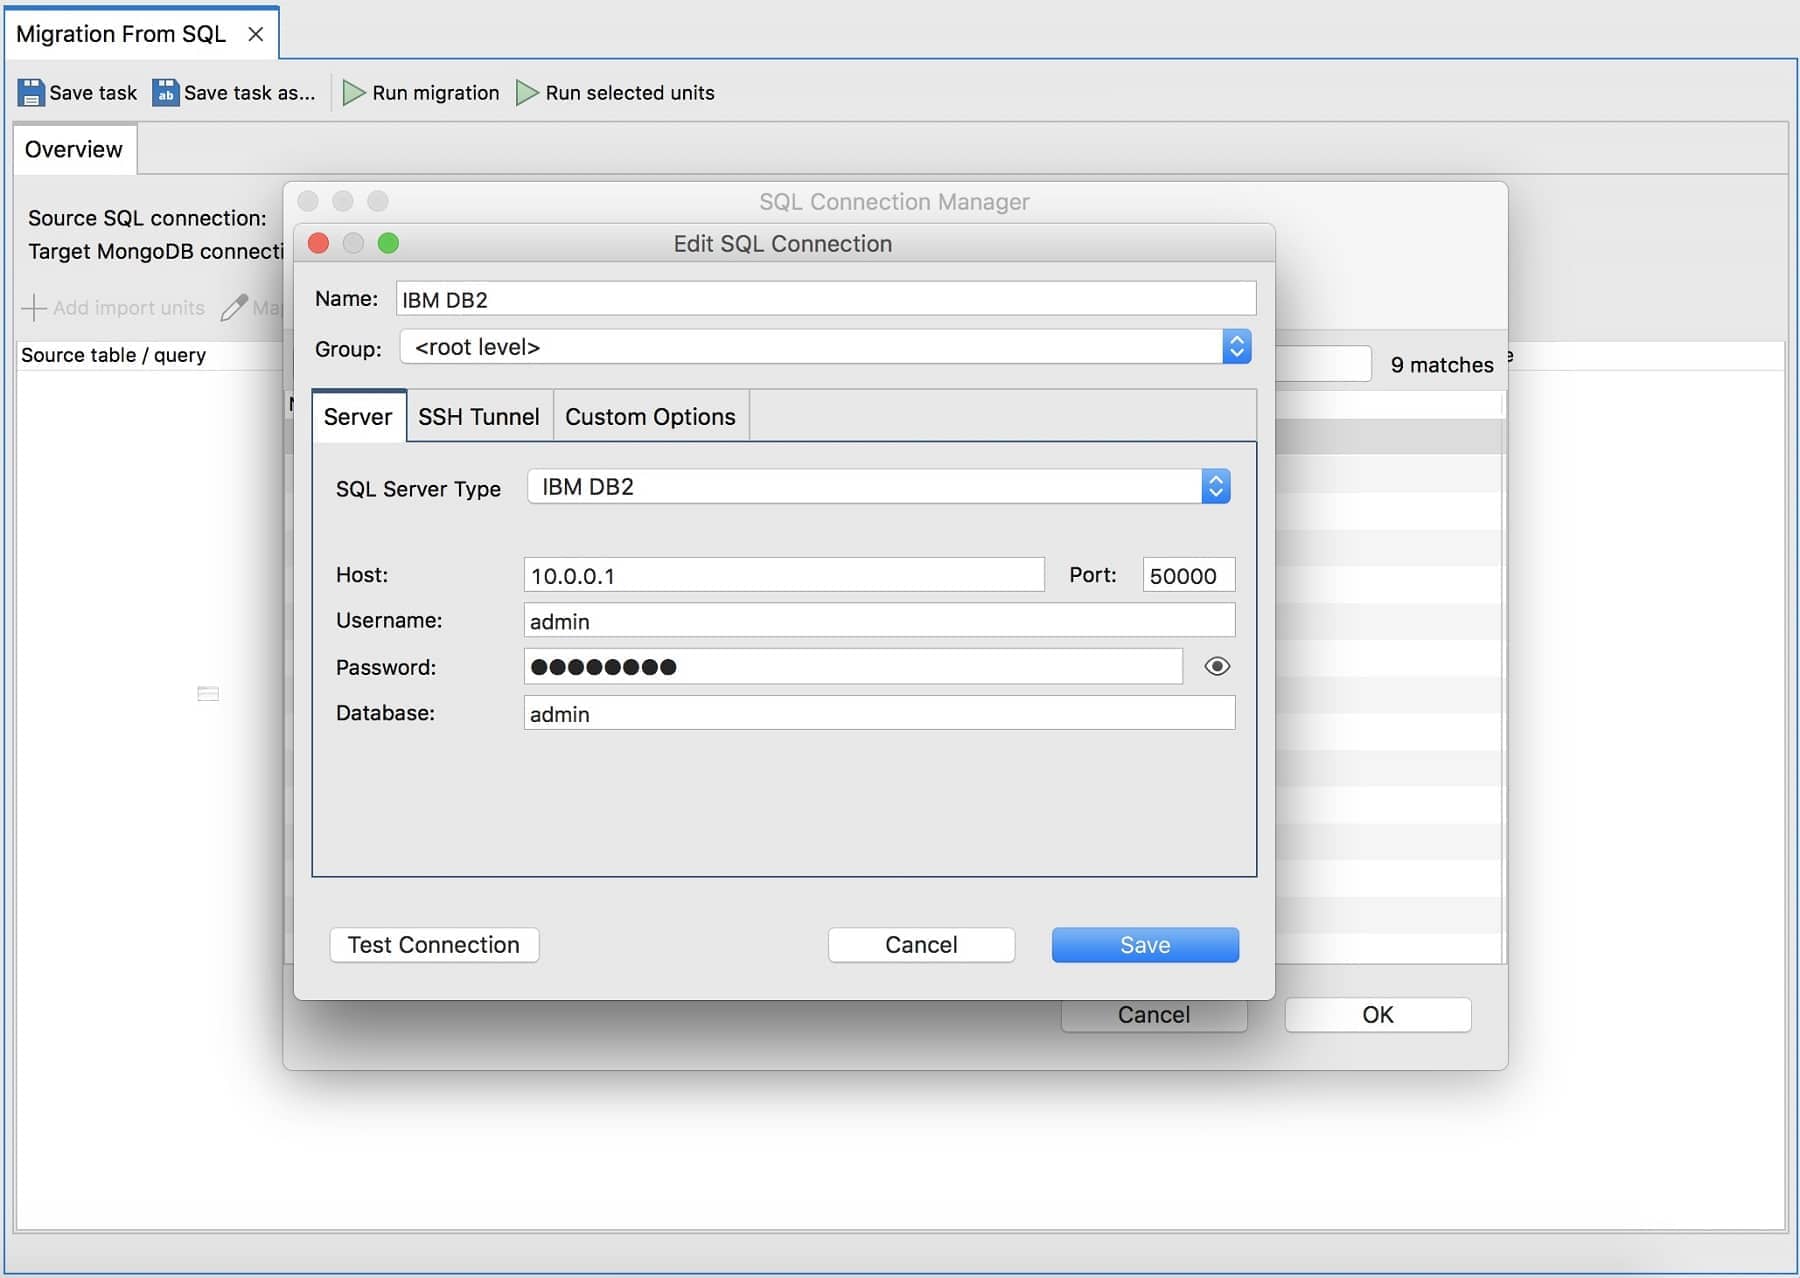Close the Migration From SQL tab
The width and height of the screenshot is (1800, 1278).
256,34
